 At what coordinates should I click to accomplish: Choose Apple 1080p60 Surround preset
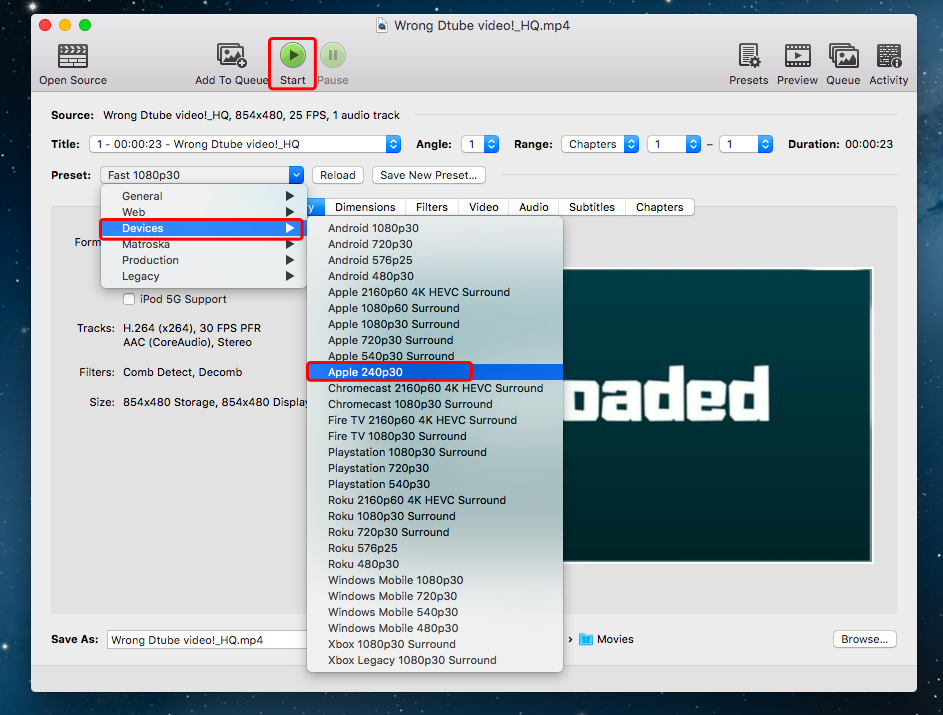coord(435,308)
